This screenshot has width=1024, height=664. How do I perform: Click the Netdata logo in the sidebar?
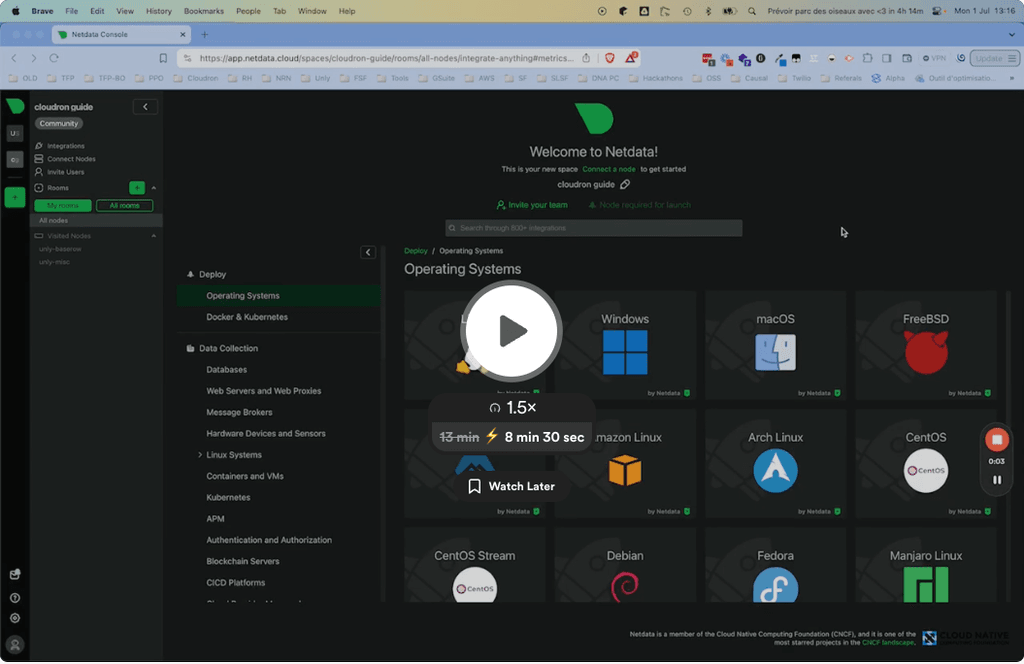click(15, 107)
